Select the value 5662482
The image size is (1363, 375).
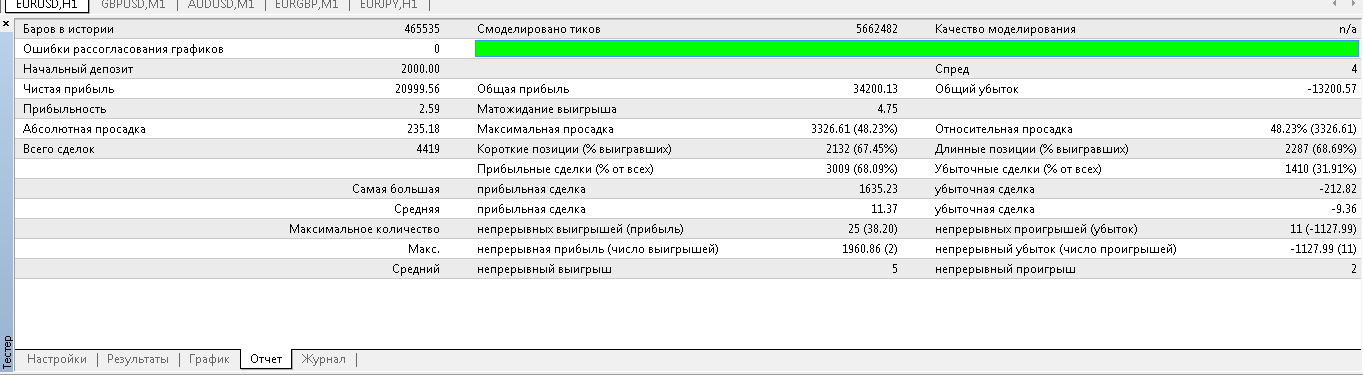tap(876, 29)
